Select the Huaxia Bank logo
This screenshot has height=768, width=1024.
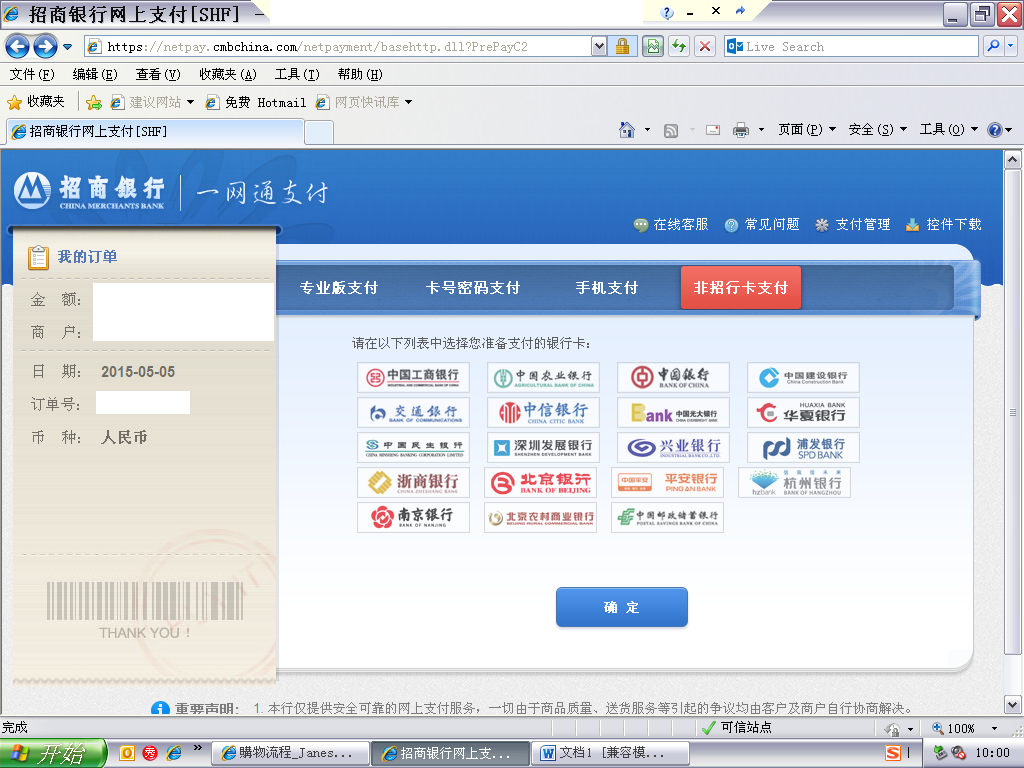803,412
